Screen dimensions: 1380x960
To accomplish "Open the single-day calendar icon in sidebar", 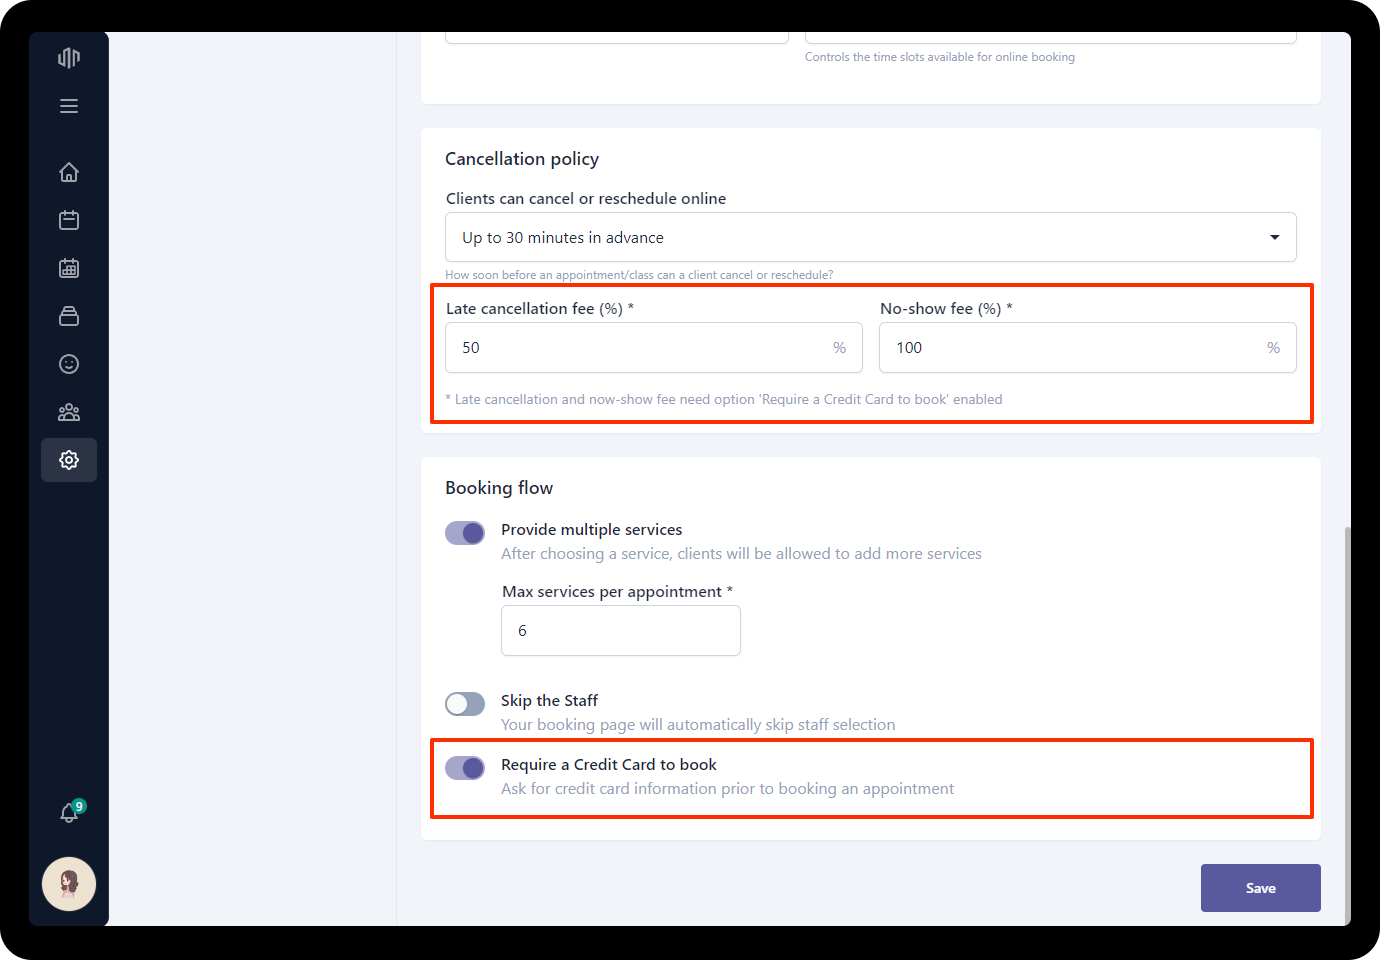I will (69, 220).
